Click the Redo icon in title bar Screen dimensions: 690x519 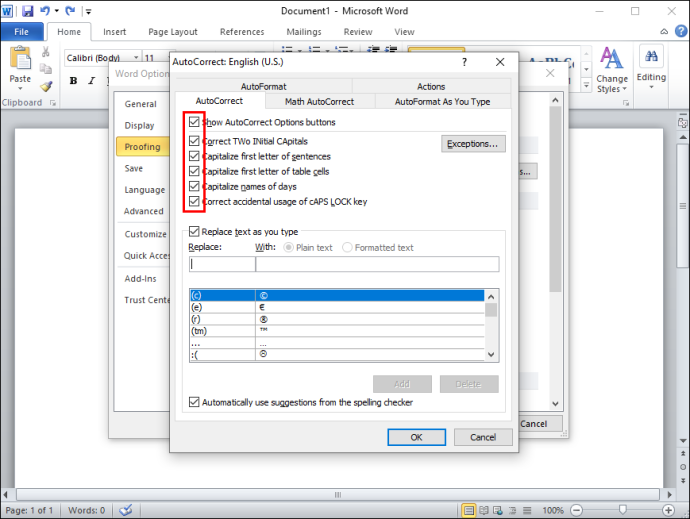click(x=70, y=11)
